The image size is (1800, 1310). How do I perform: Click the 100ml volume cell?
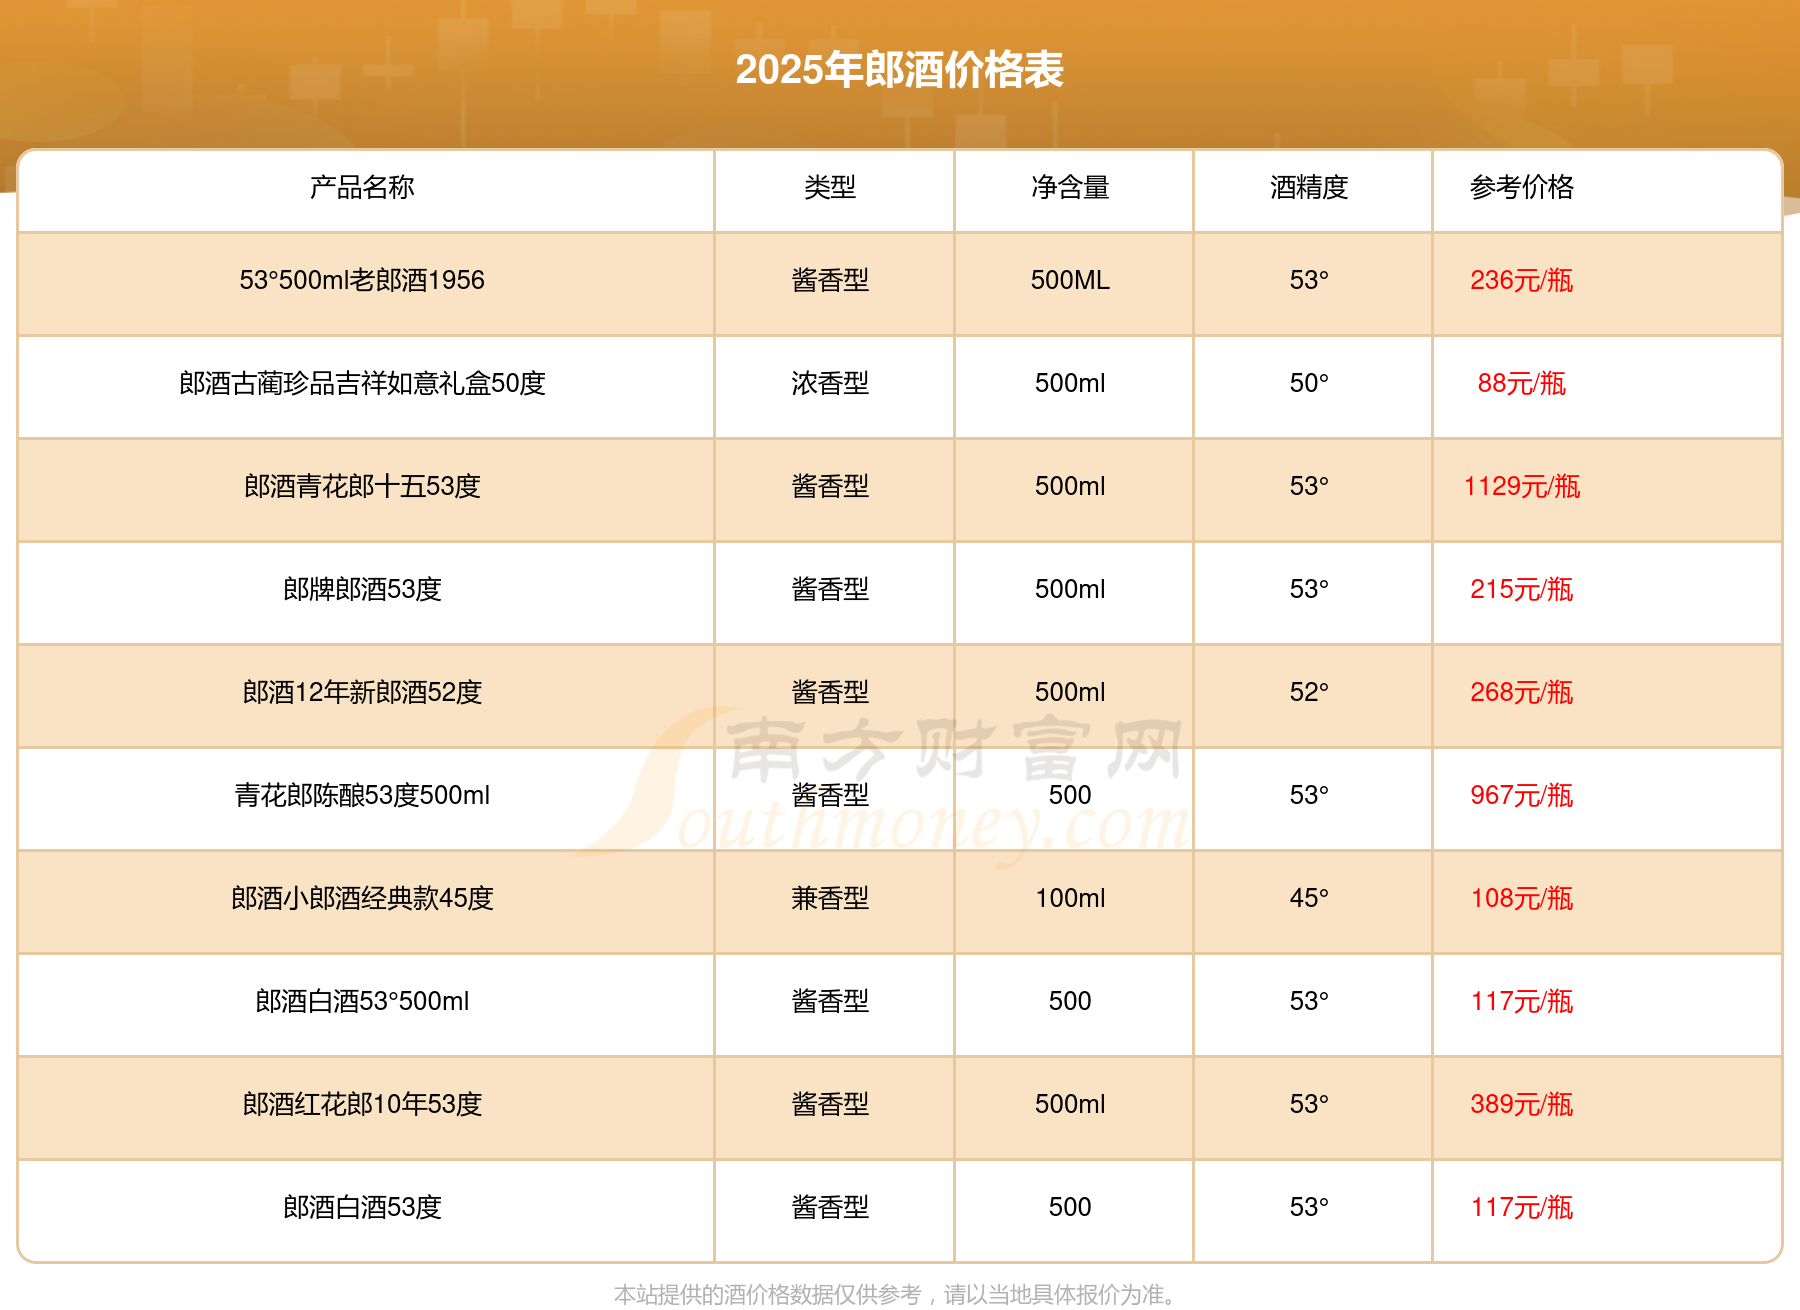[1070, 898]
